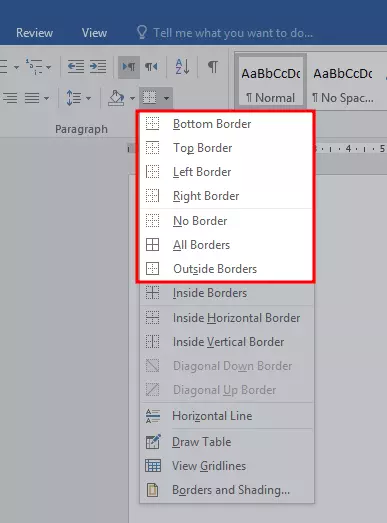The height and width of the screenshot is (523, 387).
Task: Click the horizontal ruler near 4
Action: [x=348, y=148]
